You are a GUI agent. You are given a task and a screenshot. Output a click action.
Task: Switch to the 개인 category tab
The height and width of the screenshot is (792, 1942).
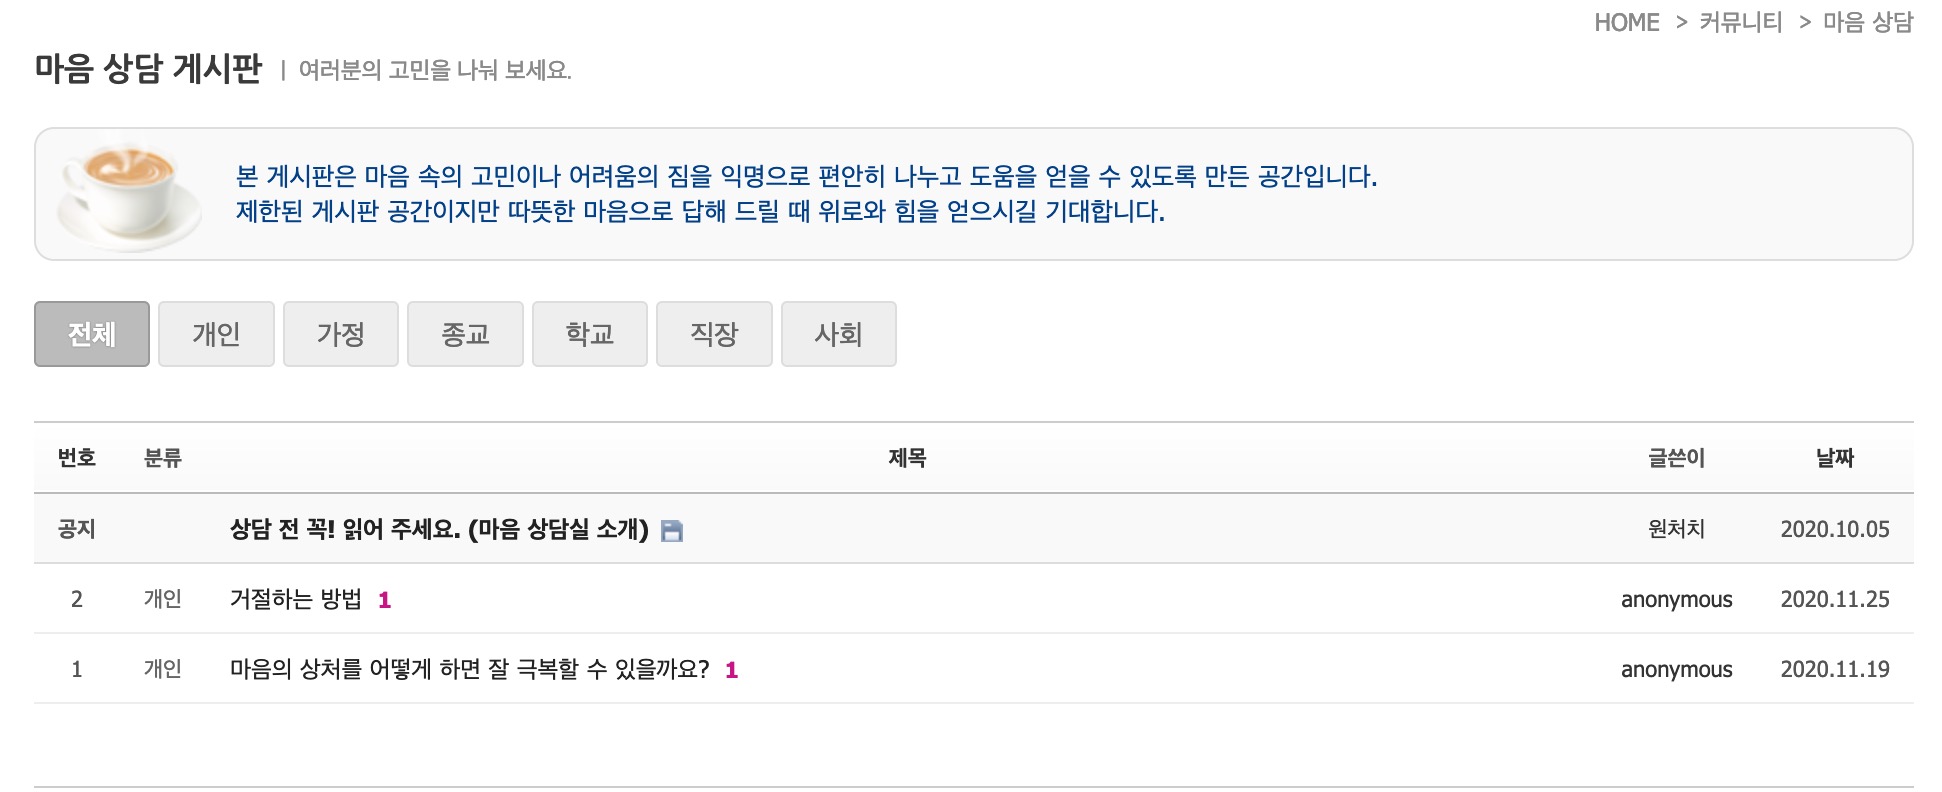tap(216, 334)
